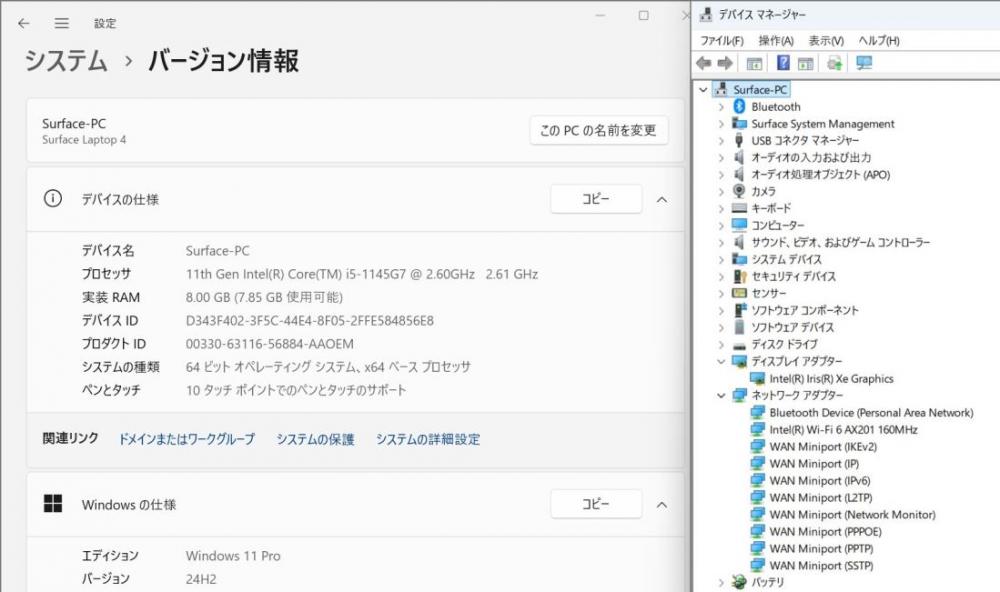
Task: Click システム in the Settings breadcrumb
Action: point(66,61)
